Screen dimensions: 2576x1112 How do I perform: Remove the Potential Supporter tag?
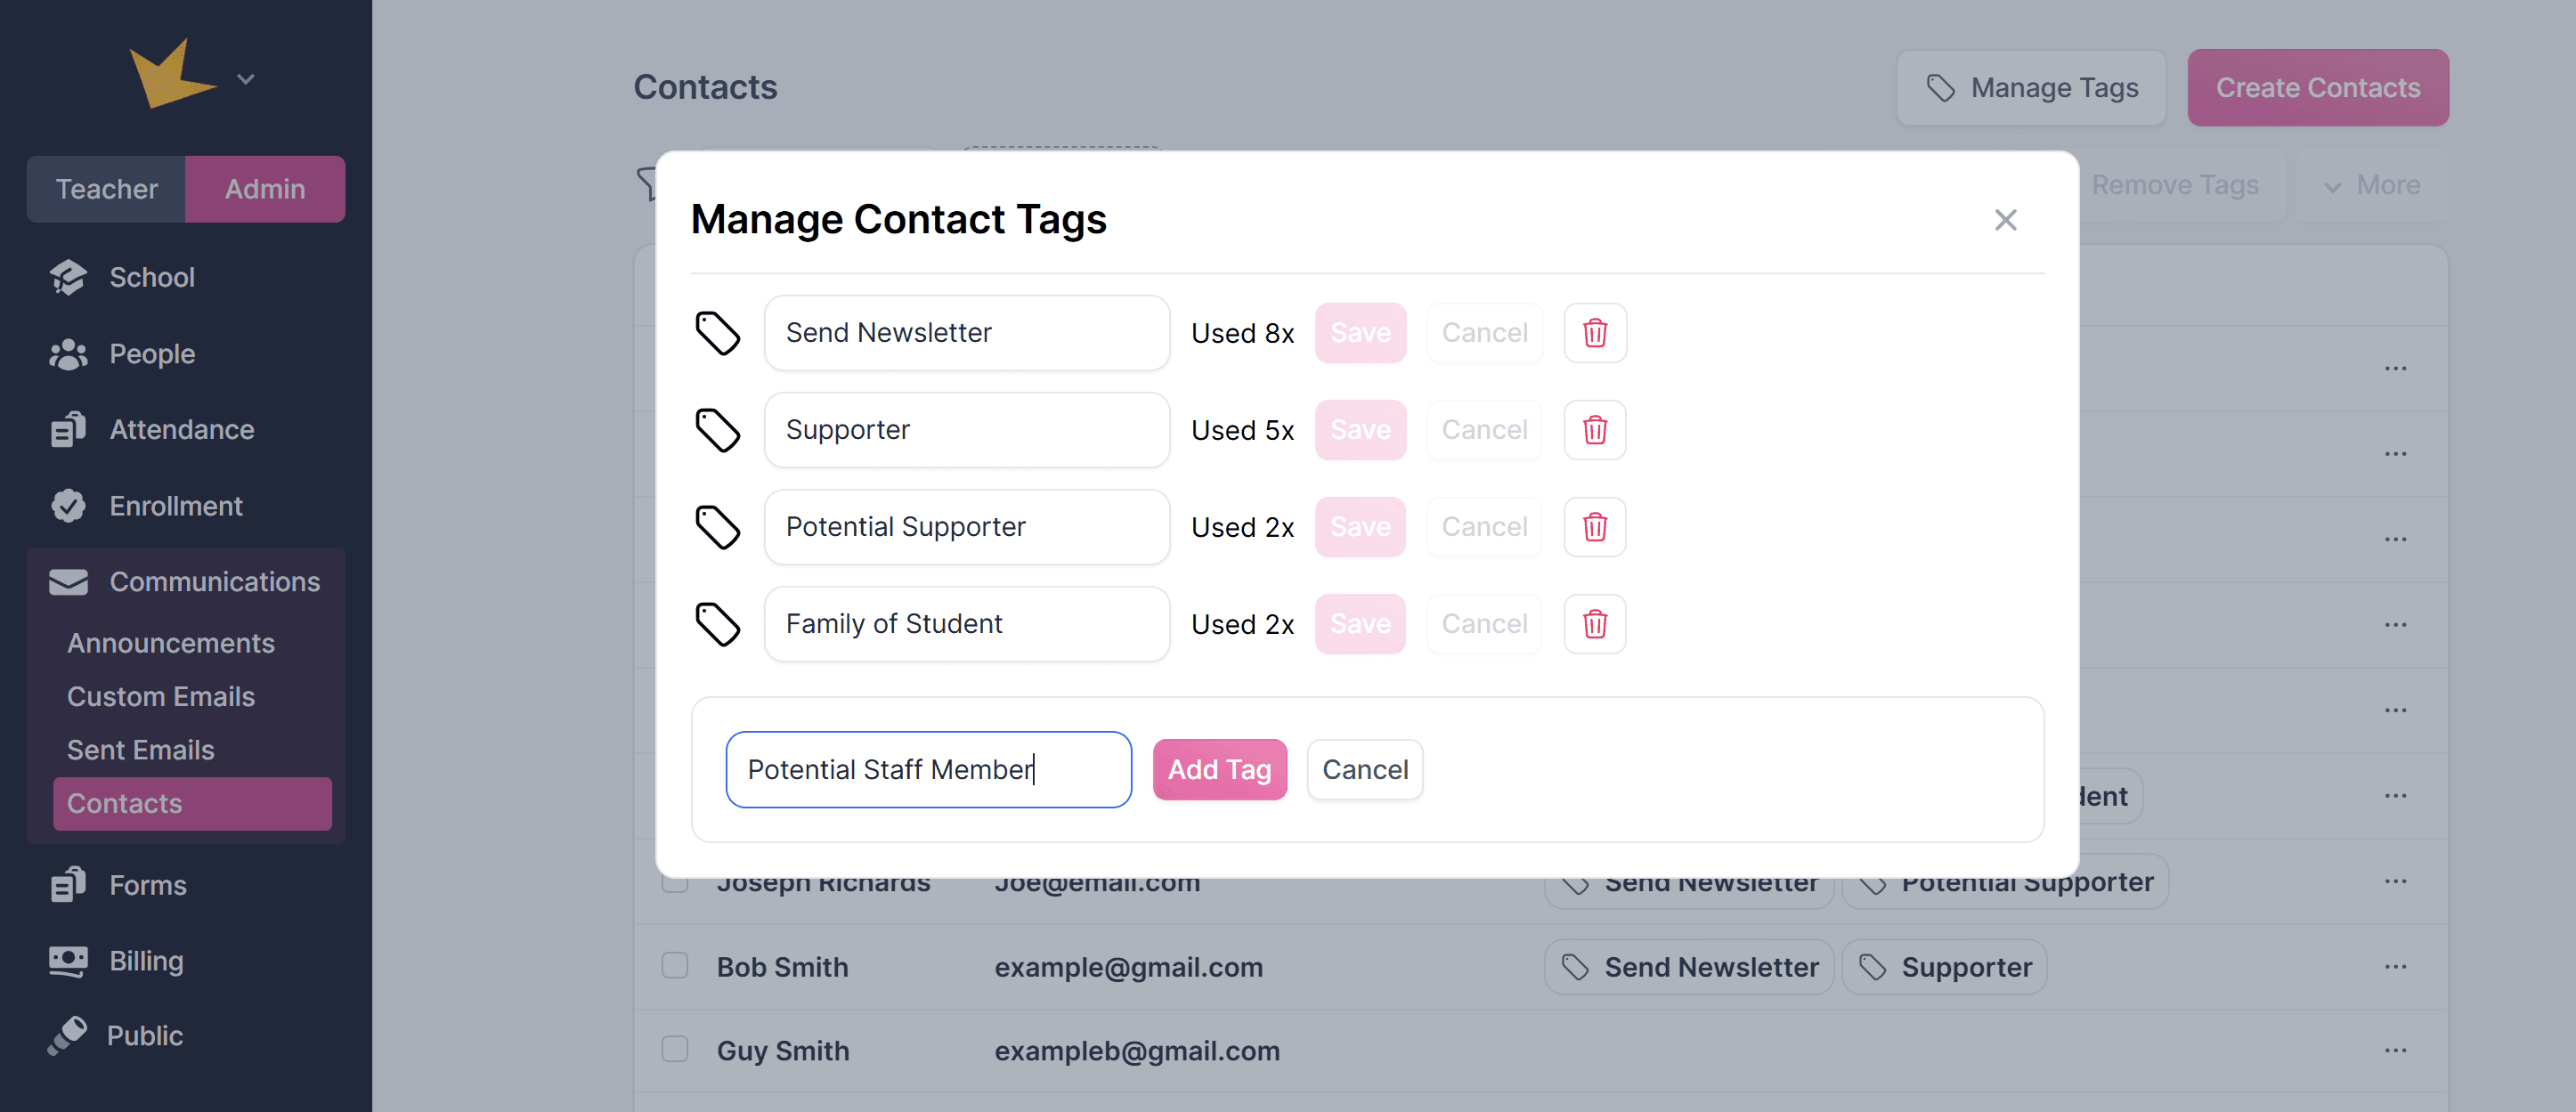[x=1594, y=527]
